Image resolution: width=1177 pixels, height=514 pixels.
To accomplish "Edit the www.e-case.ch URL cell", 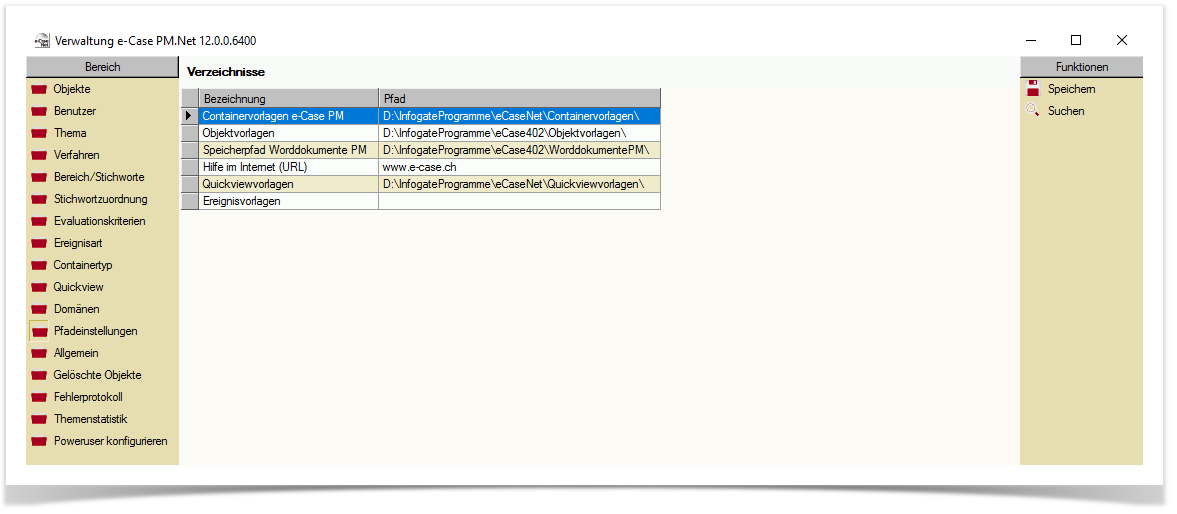I will tap(519, 167).
